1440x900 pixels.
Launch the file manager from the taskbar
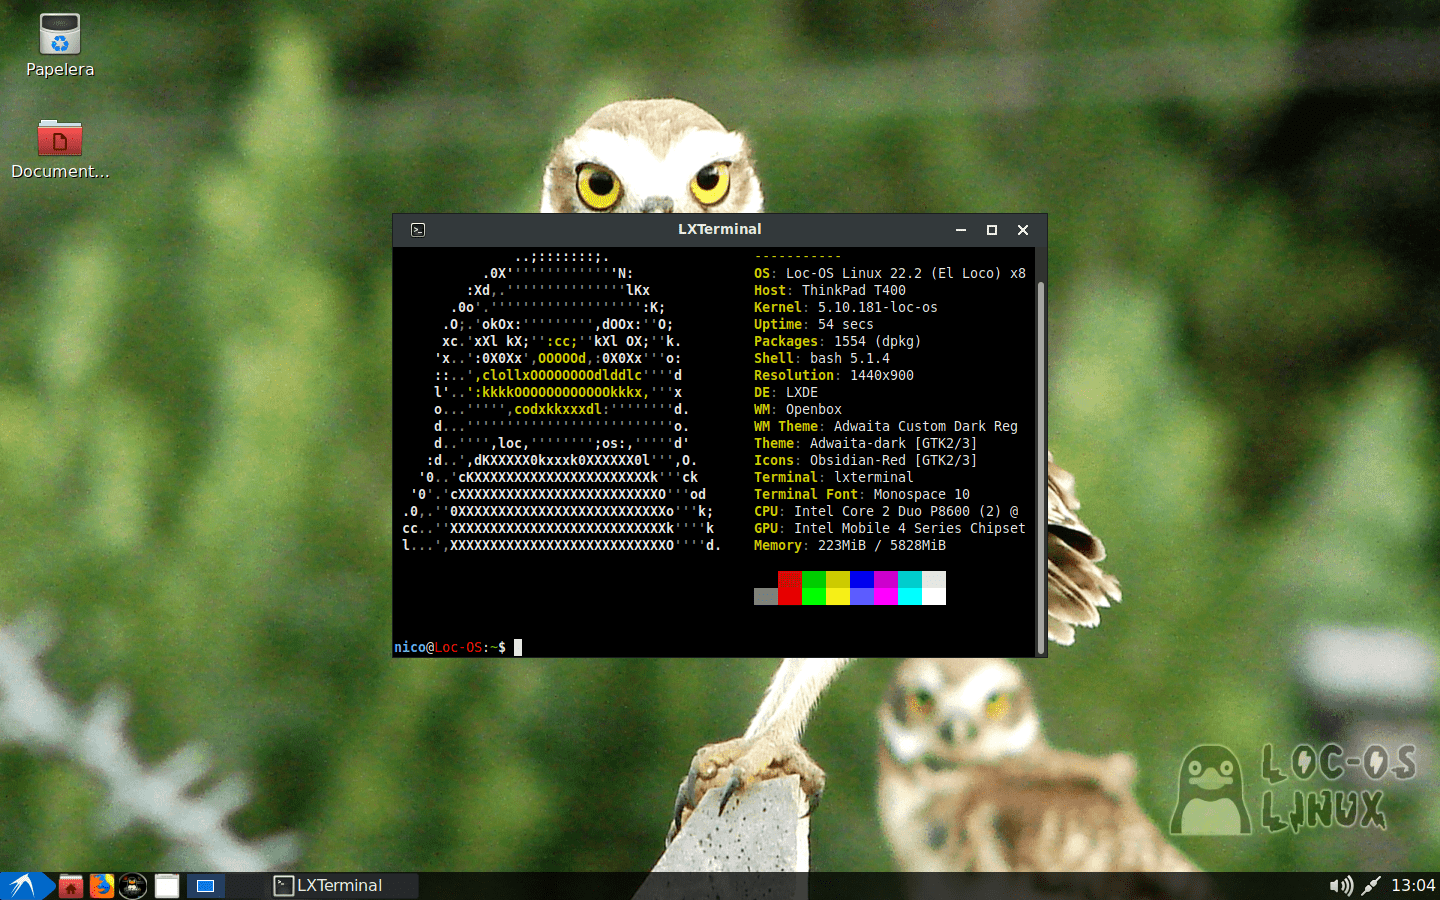tap(166, 886)
